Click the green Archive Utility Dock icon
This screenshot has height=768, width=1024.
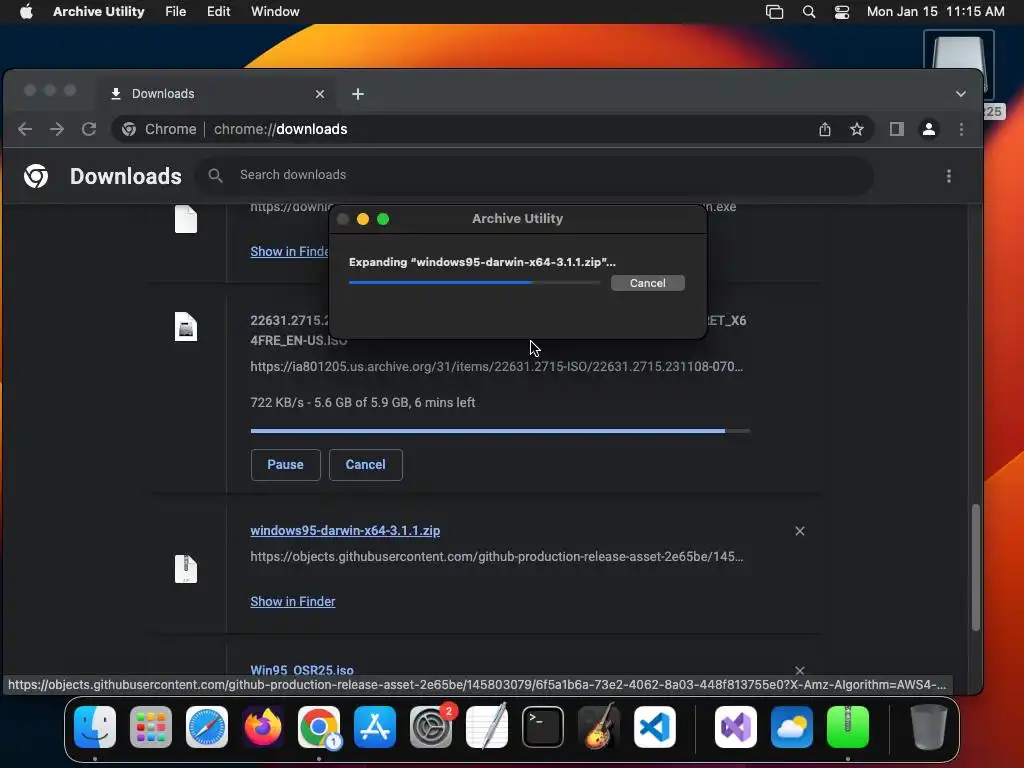[848, 727]
